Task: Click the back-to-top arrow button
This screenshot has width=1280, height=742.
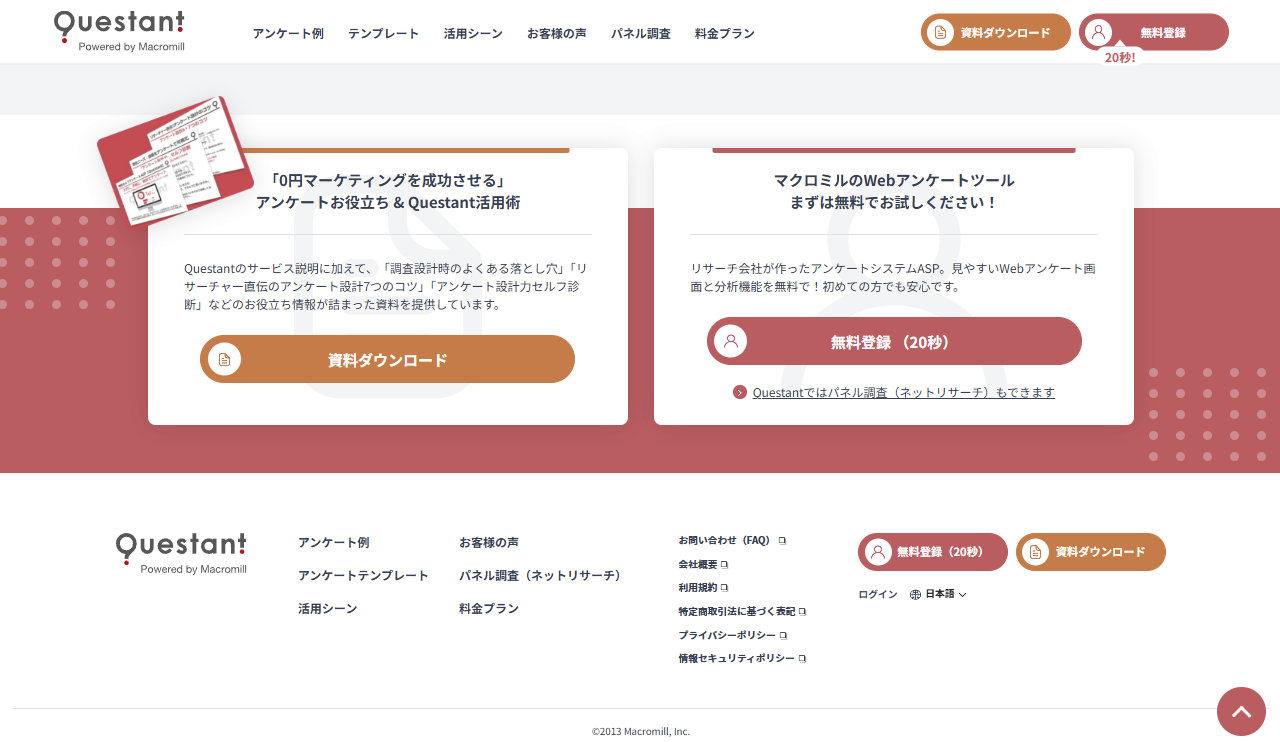Action: [x=1242, y=712]
